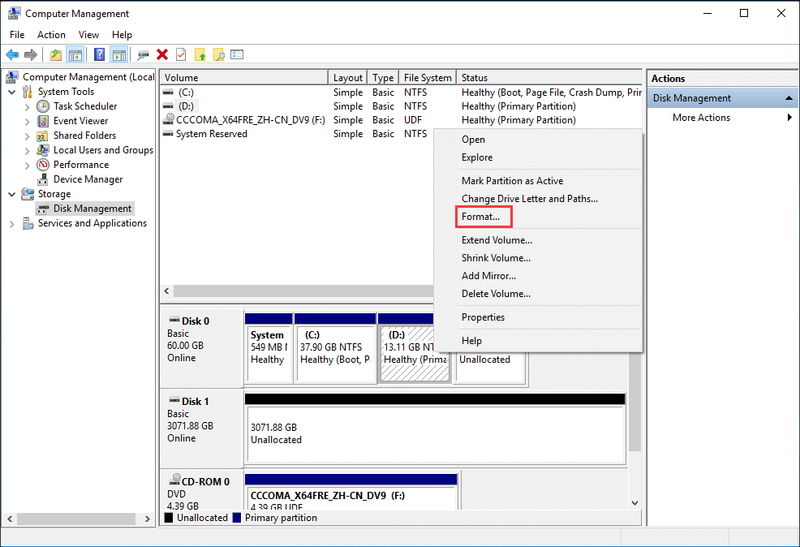Image resolution: width=800 pixels, height=547 pixels.
Task: Click the drive connect/refresh toolbar icon
Action: click(x=143, y=55)
